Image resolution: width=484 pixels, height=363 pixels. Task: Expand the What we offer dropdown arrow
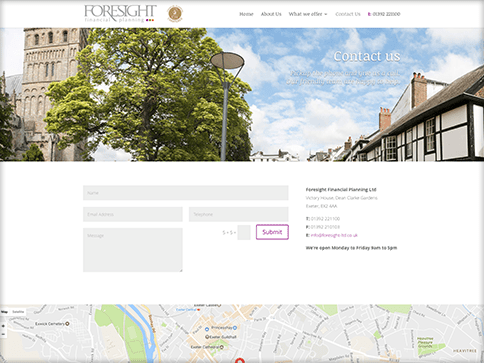pos(326,14)
